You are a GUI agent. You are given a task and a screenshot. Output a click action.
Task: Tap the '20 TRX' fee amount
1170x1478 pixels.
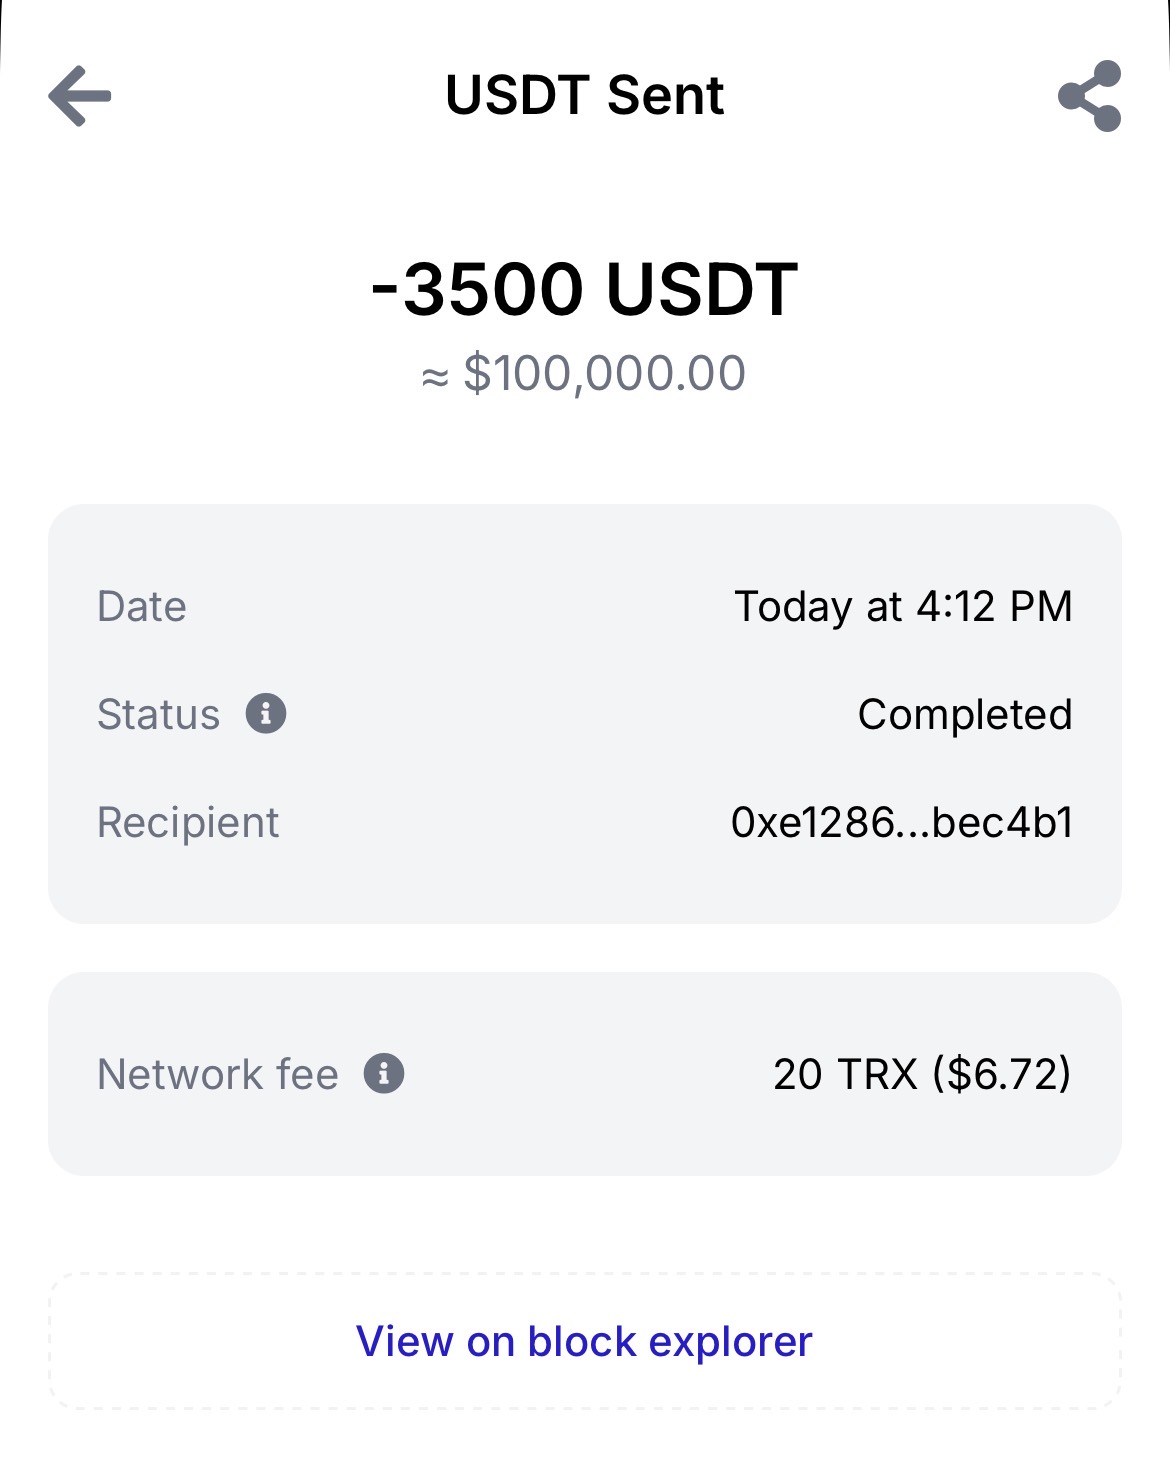(x=845, y=1075)
